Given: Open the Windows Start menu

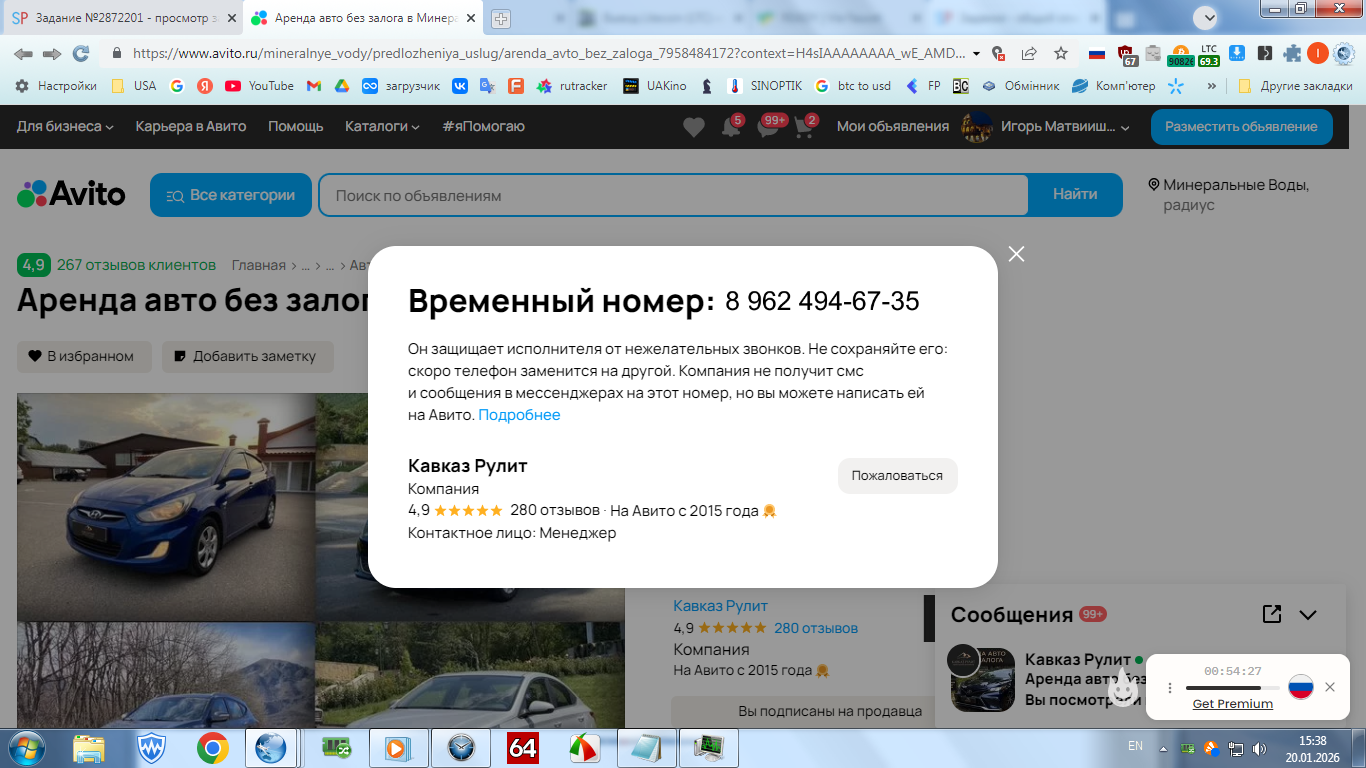Looking at the screenshot, I should click(x=26, y=748).
